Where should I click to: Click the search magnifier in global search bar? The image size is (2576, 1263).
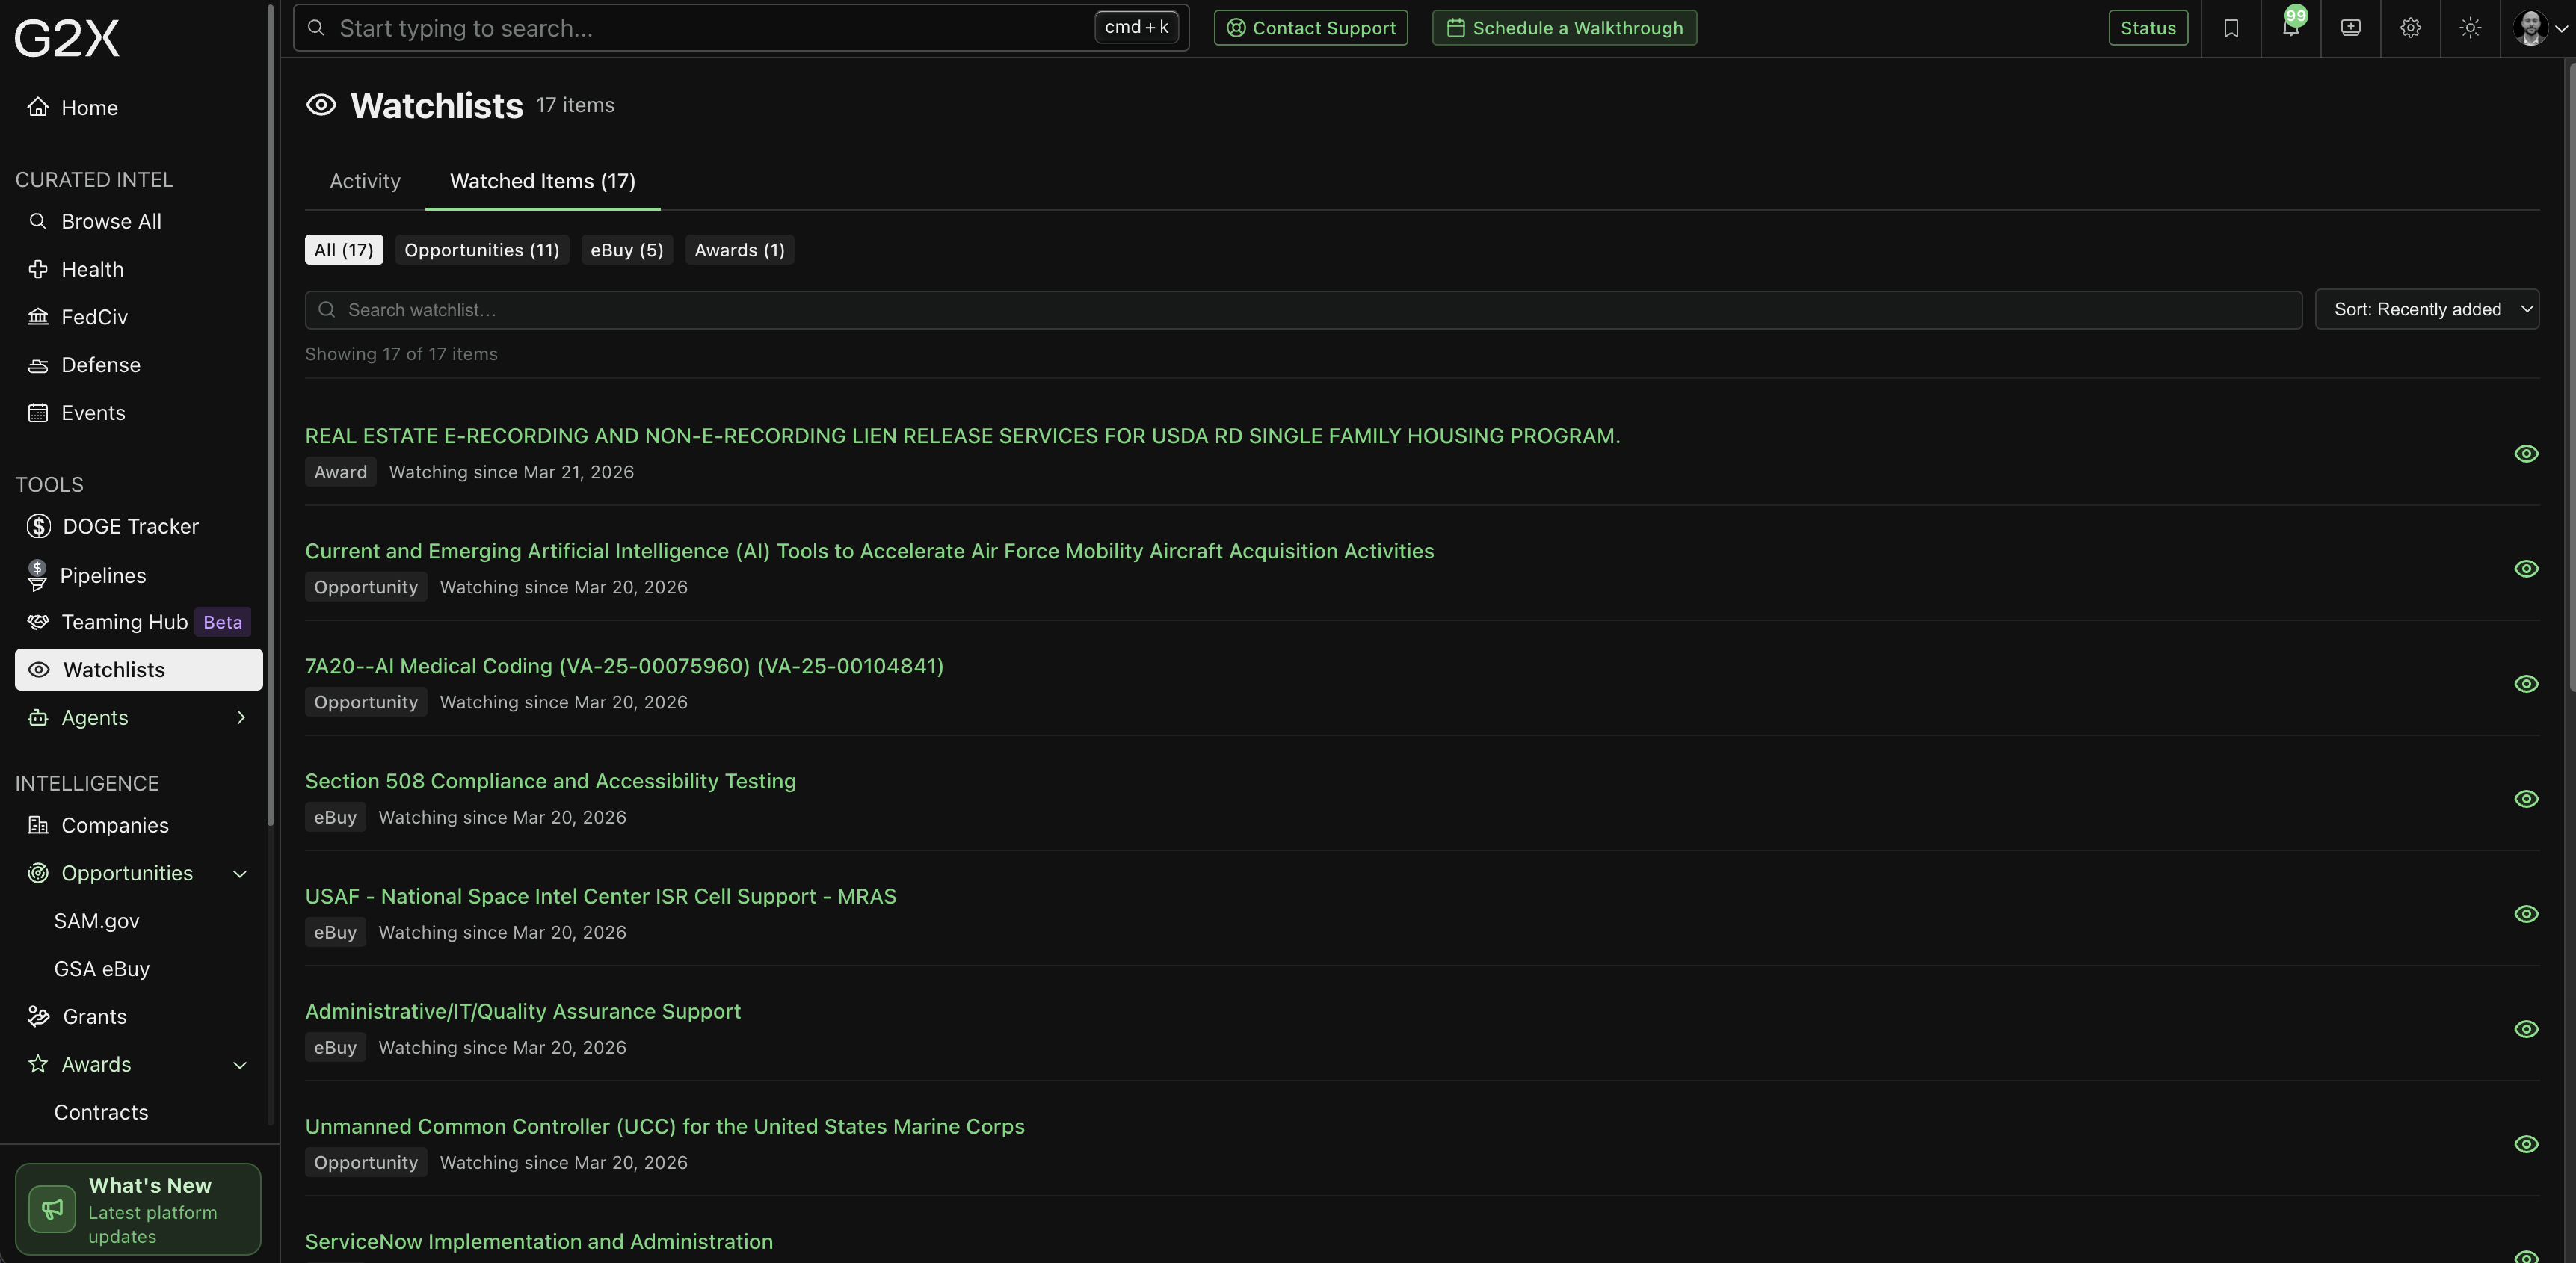316,28
